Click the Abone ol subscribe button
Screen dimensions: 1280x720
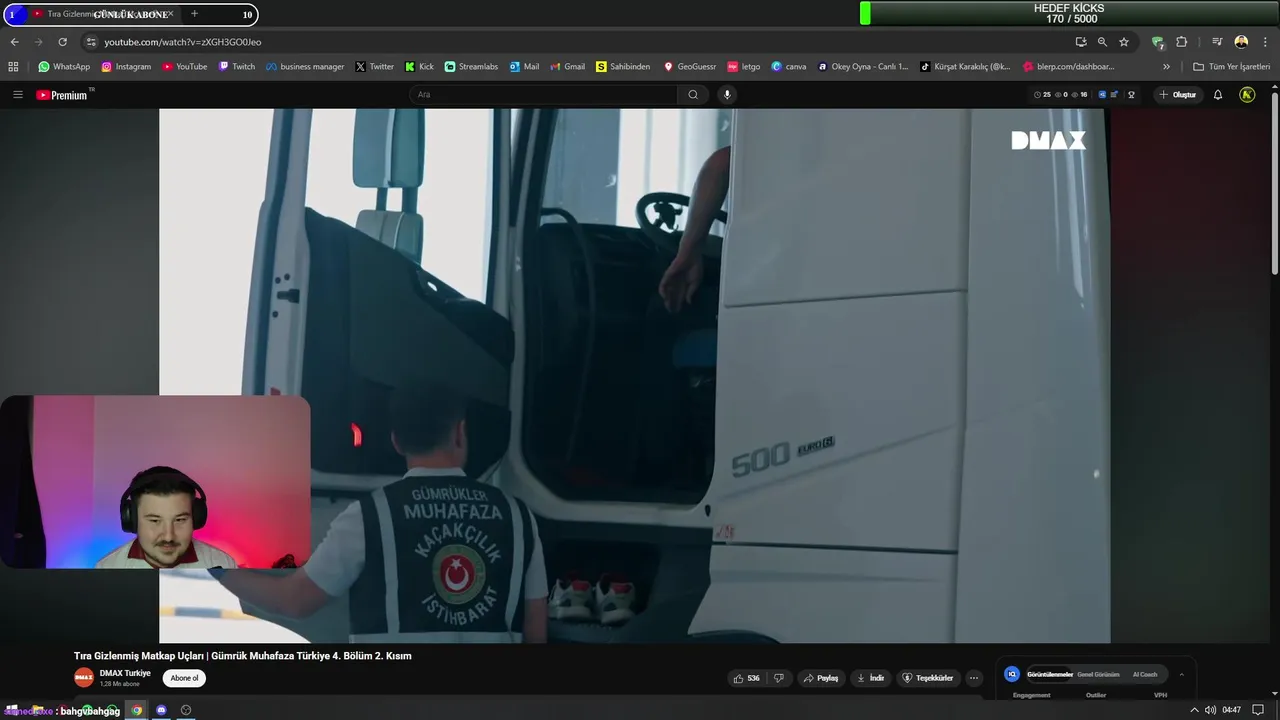point(184,678)
